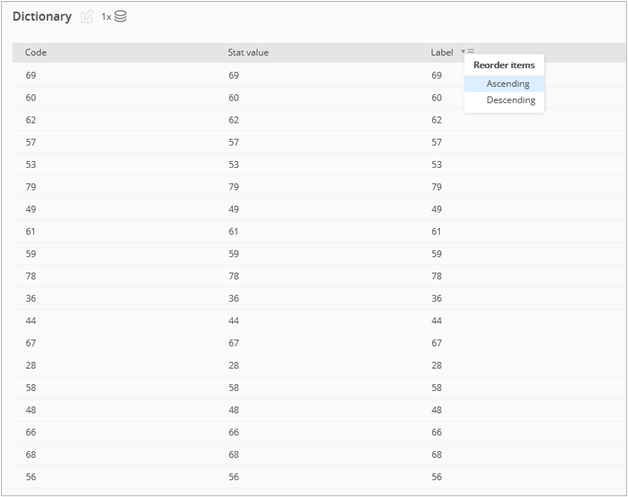Viewport: 628px width, 497px height.
Task: Click Stat value cell showing 56
Action: (233, 477)
